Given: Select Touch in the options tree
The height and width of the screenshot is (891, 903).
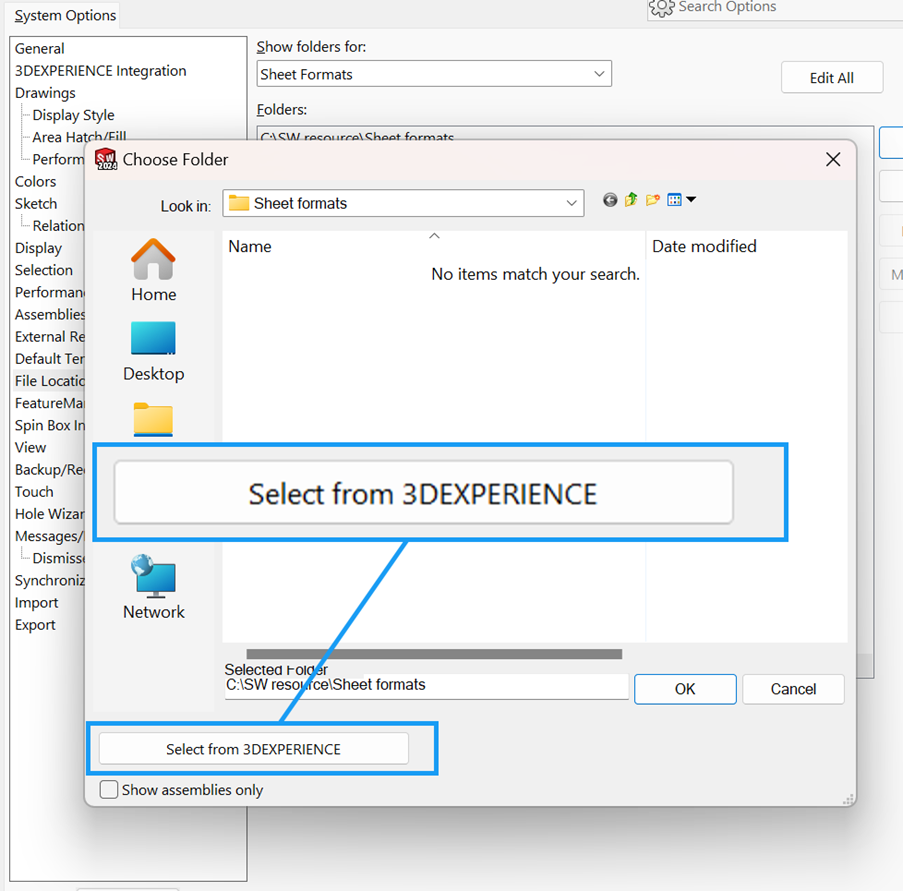Looking at the screenshot, I should [x=34, y=492].
